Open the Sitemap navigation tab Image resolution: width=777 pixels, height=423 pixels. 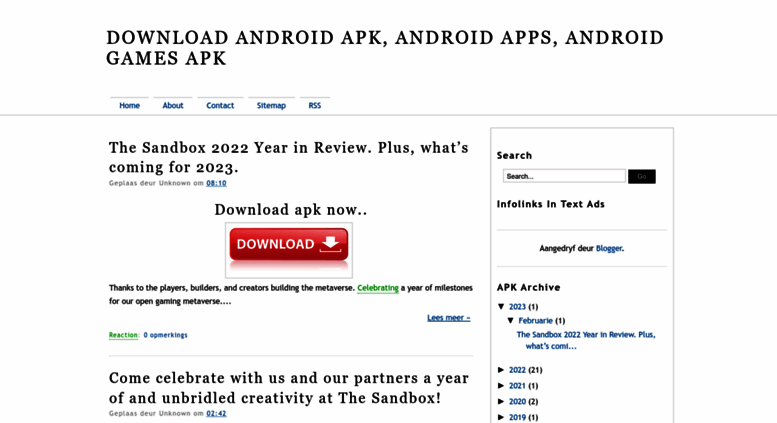click(271, 106)
